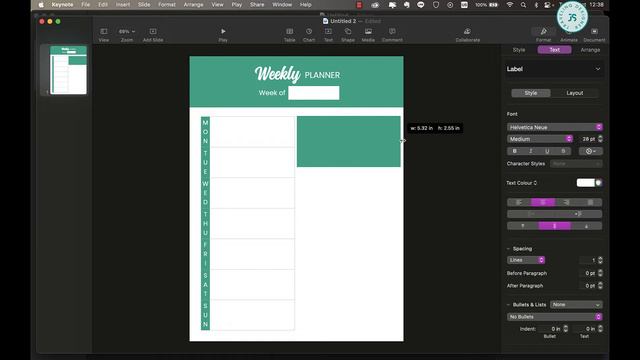Toggle underline formatting

547,151
